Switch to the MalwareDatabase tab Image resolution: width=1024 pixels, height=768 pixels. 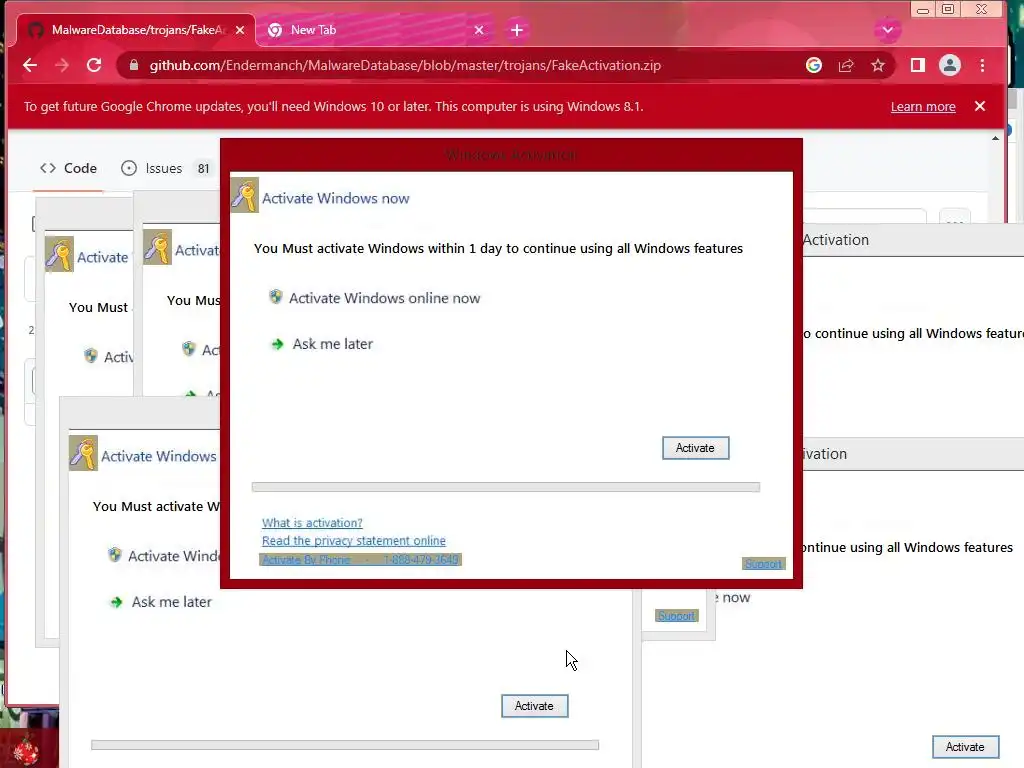[134, 30]
